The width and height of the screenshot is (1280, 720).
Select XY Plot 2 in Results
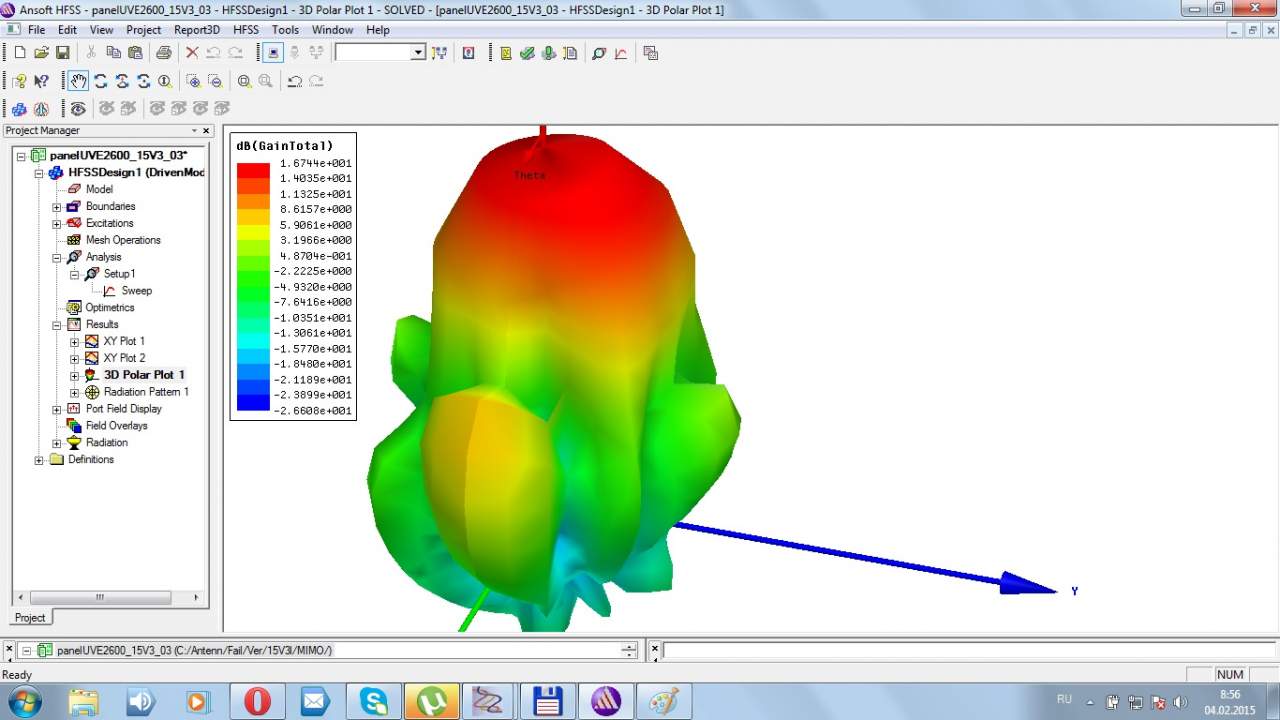click(x=124, y=358)
